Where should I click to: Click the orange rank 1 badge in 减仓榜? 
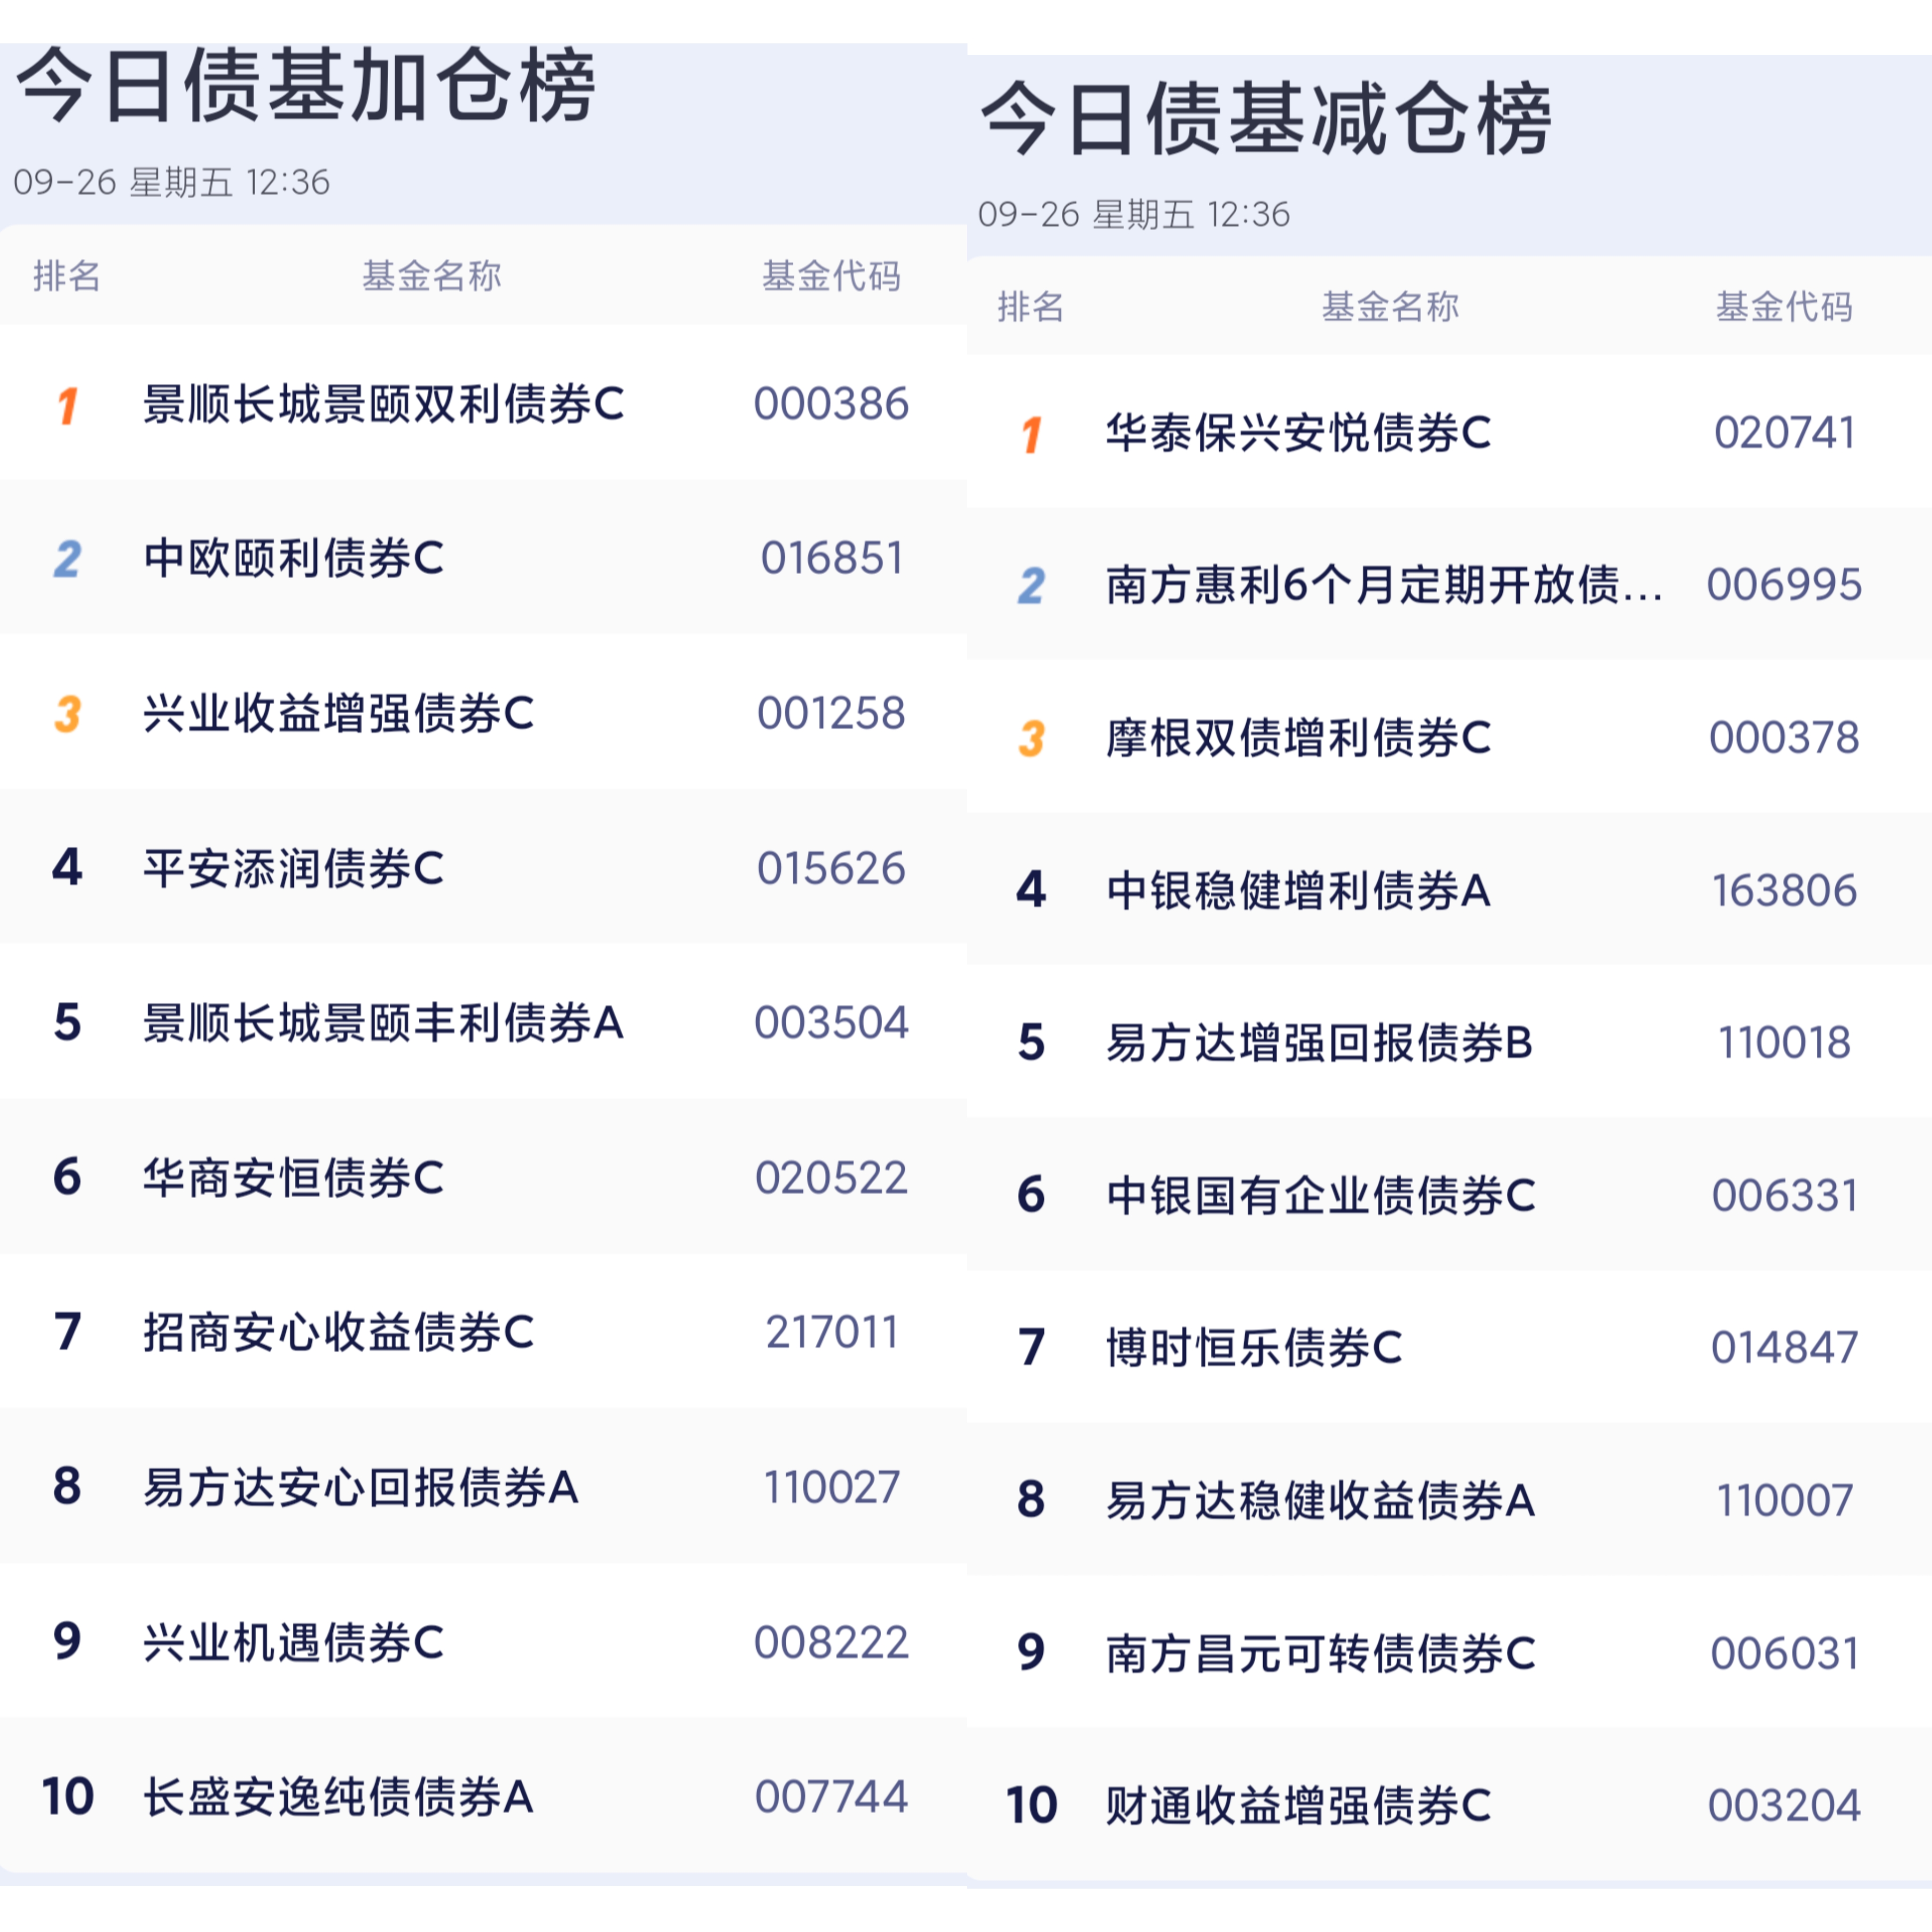[x=1031, y=434]
